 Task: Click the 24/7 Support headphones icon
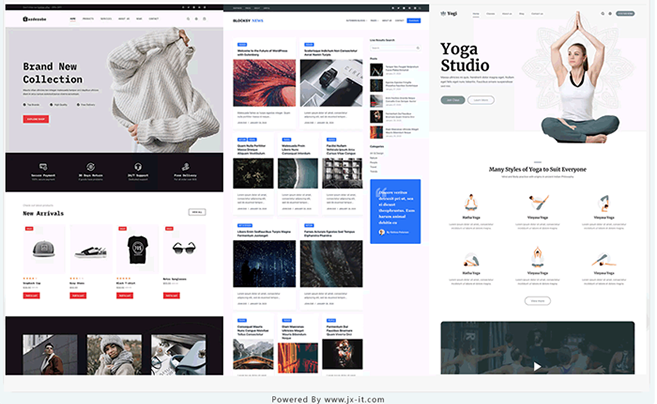(137, 167)
